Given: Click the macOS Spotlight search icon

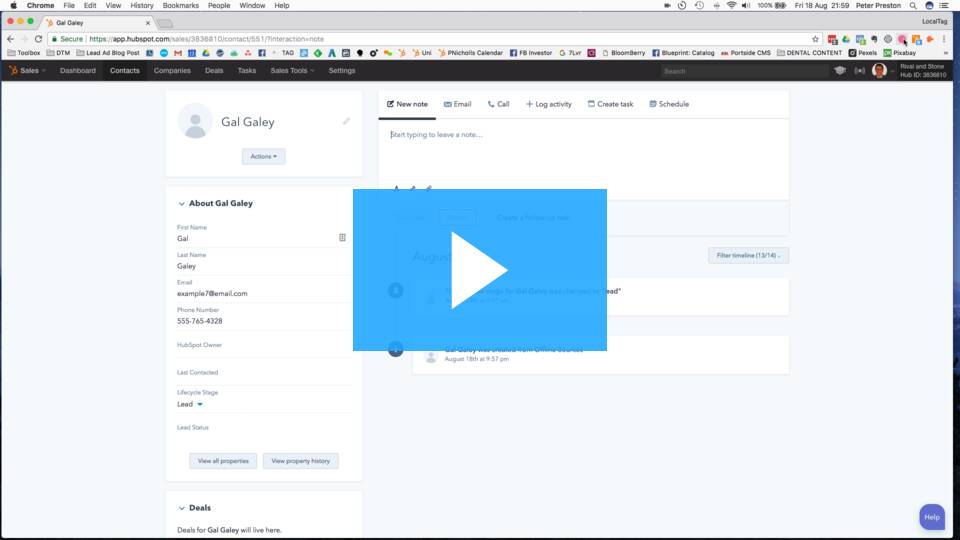Looking at the screenshot, I should 913,6.
